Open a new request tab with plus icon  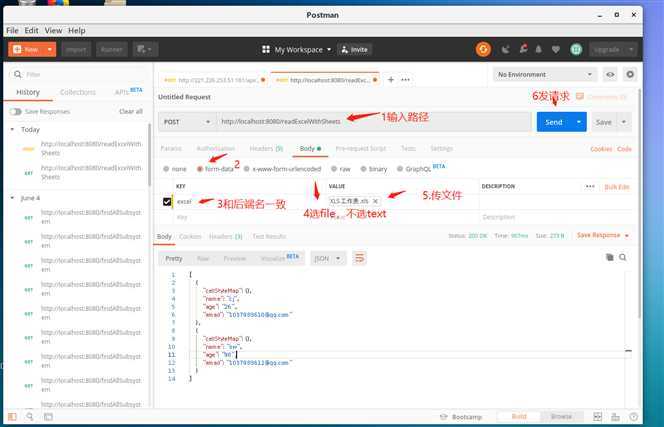click(x=391, y=80)
